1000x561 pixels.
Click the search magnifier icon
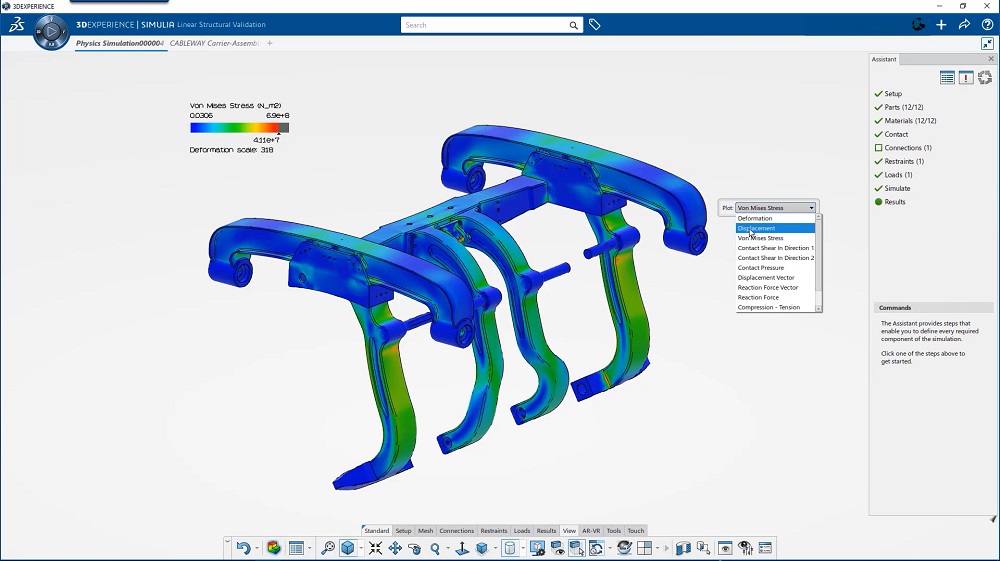[573, 26]
